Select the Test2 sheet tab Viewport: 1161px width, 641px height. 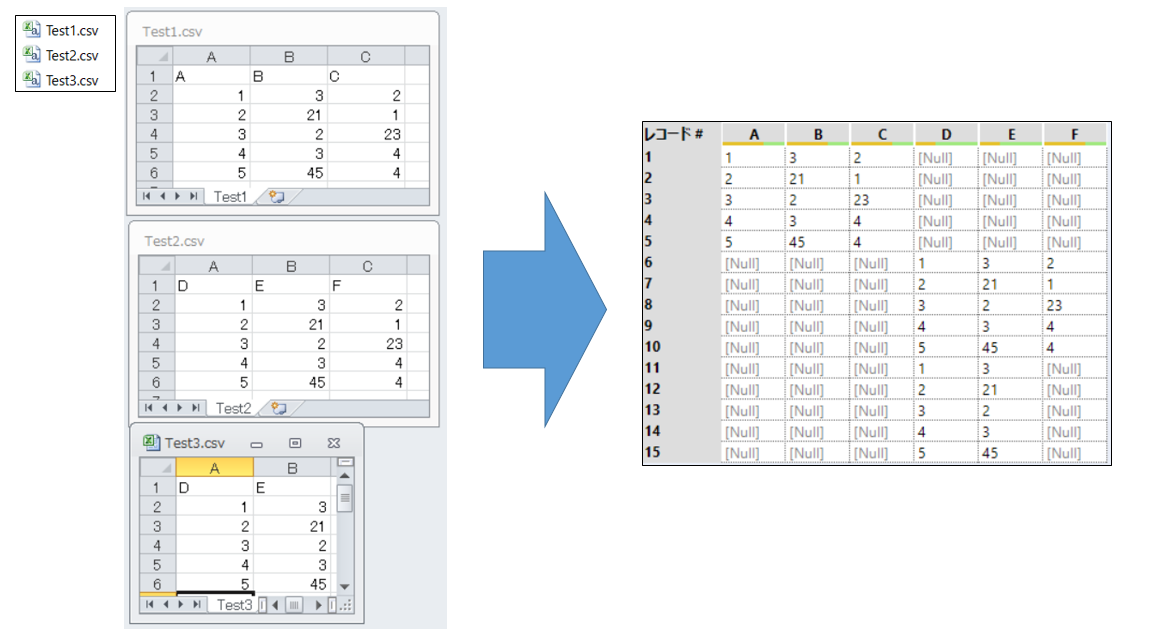tap(233, 408)
